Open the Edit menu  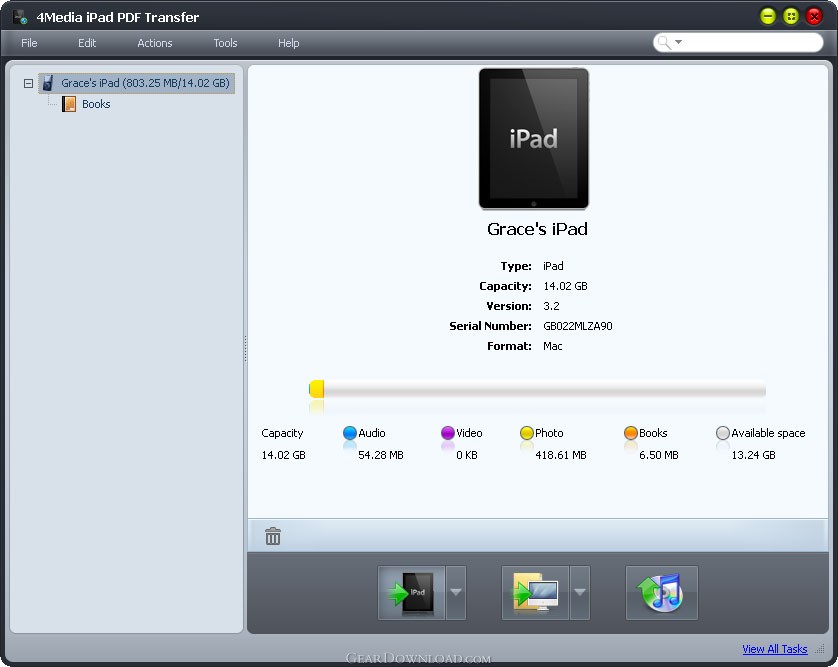pyautogui.click(x=87, y=43)
